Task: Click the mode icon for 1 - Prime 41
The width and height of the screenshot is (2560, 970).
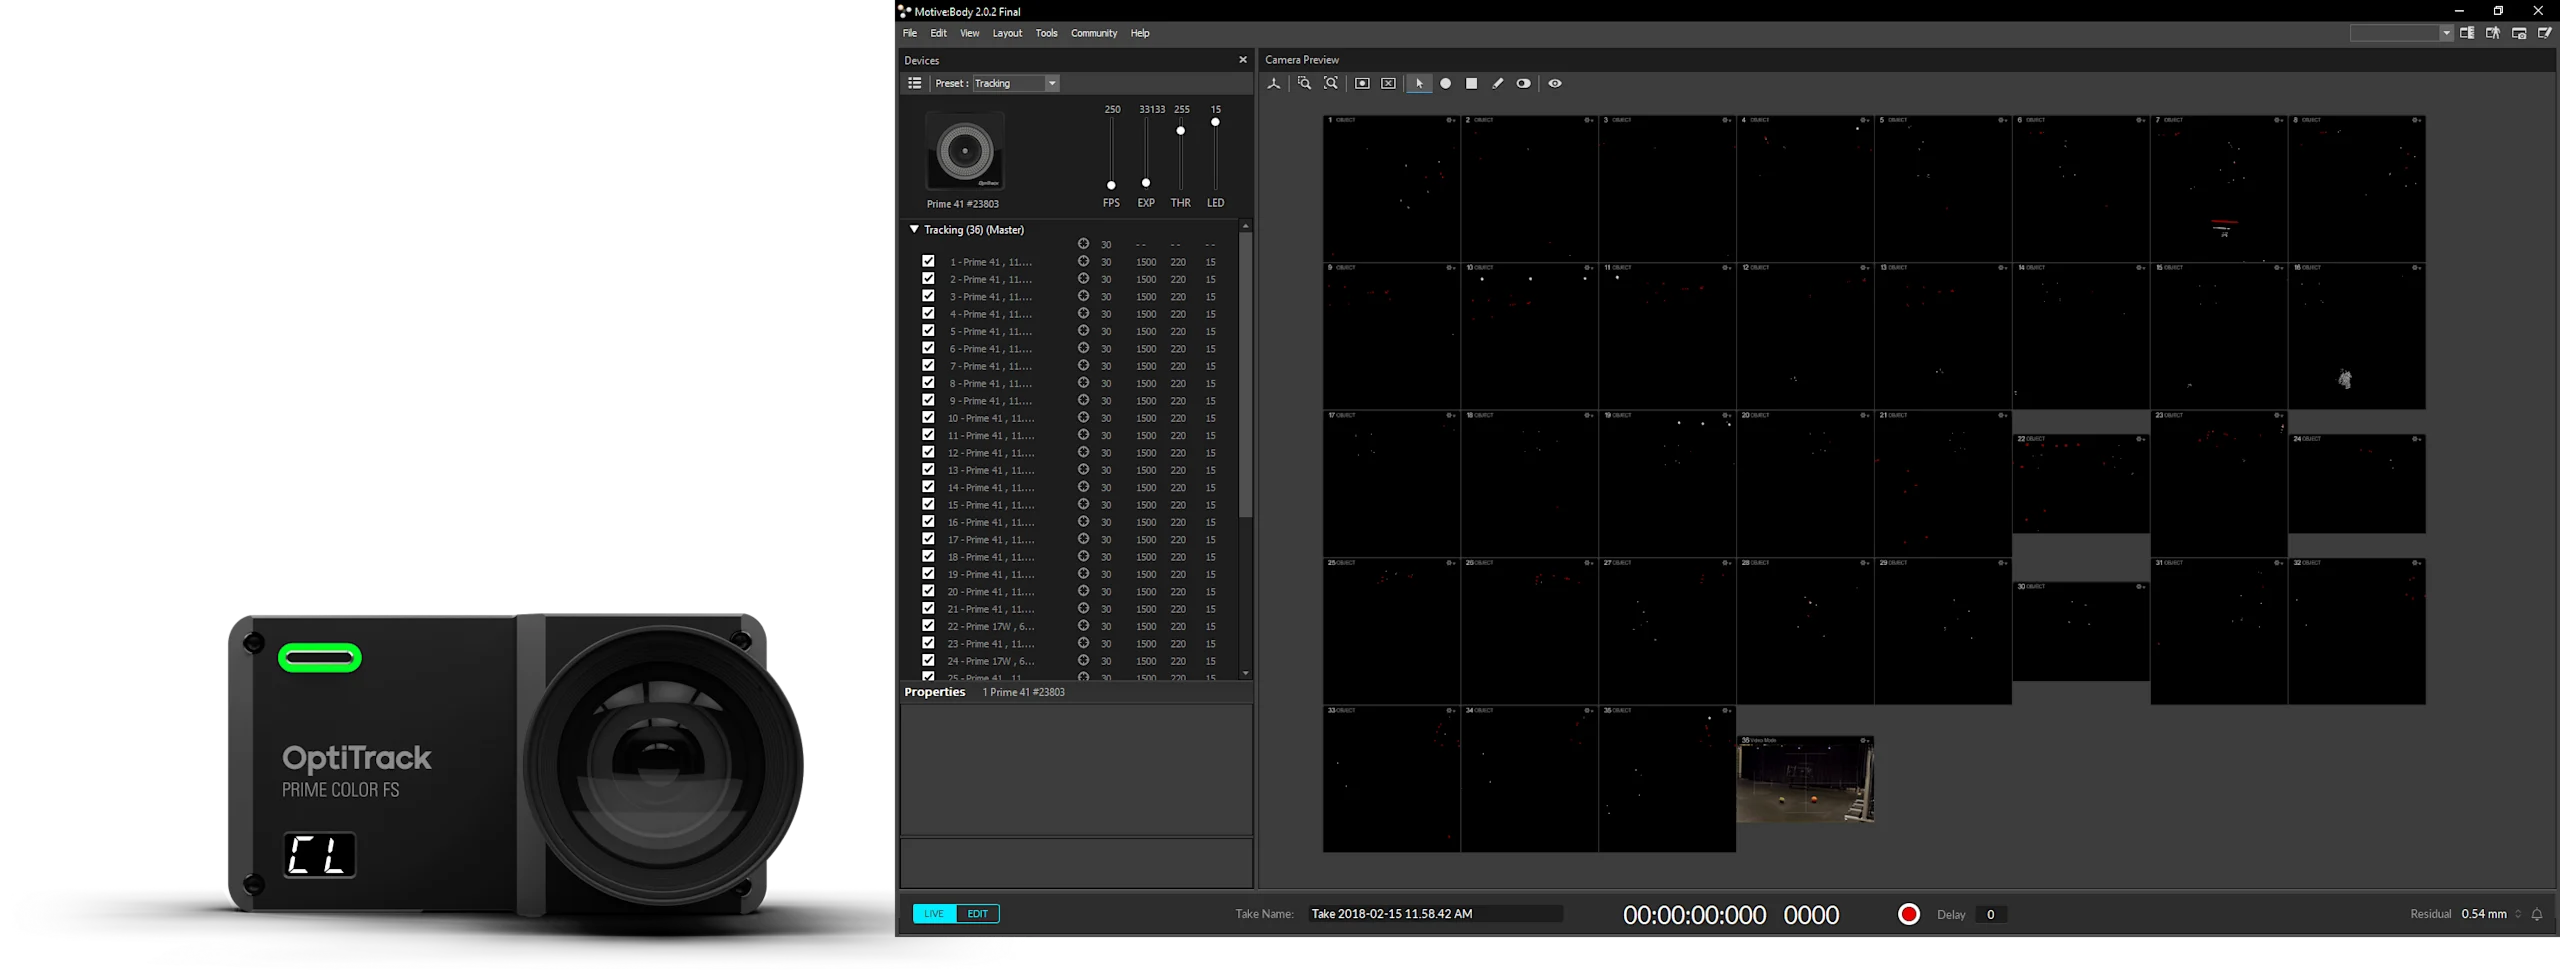Action: tap(1083, 262)
